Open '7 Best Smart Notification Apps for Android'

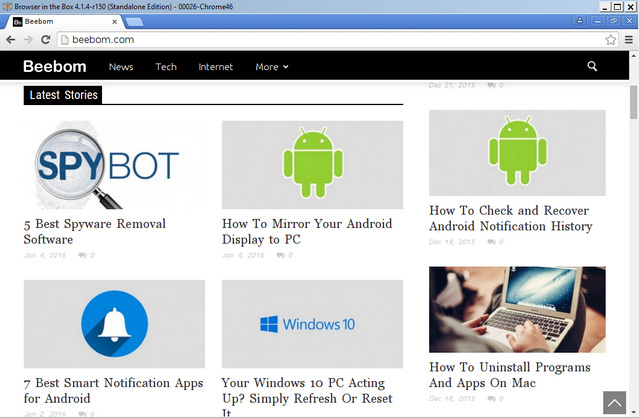click(113, 390)
